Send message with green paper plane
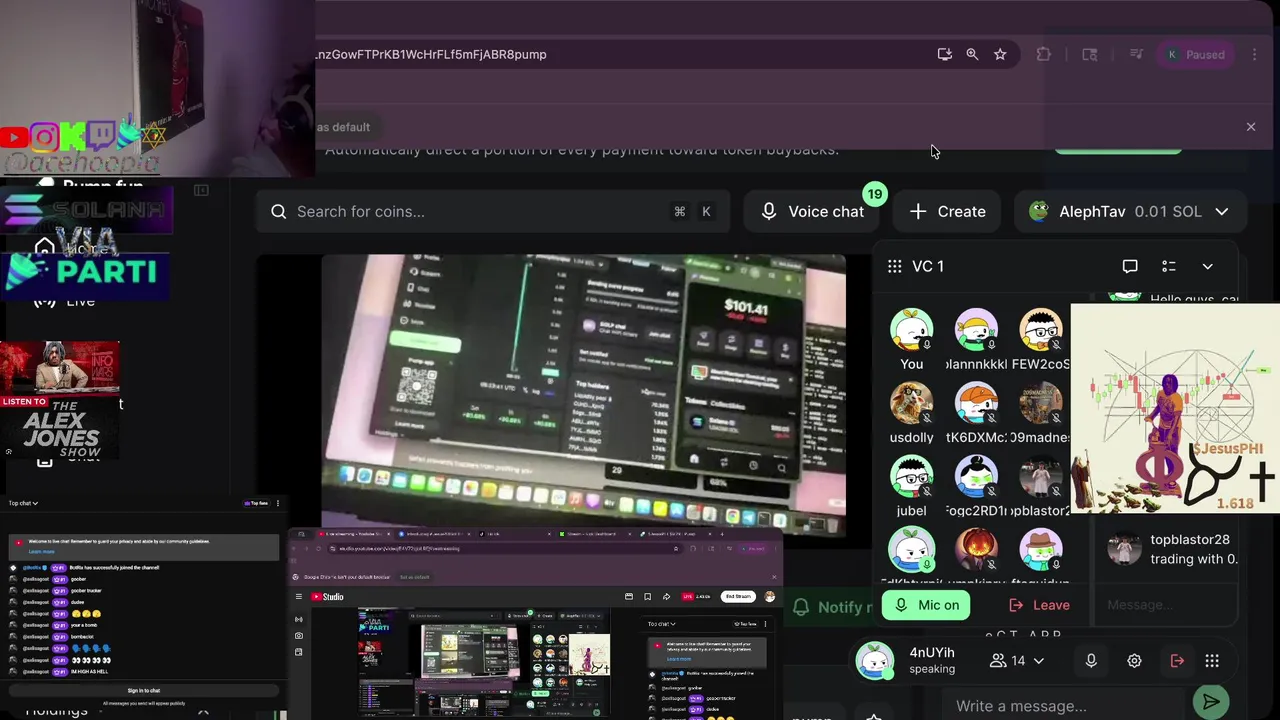The width and height of the screenshot is (1280, 720). pos(1211,702)
